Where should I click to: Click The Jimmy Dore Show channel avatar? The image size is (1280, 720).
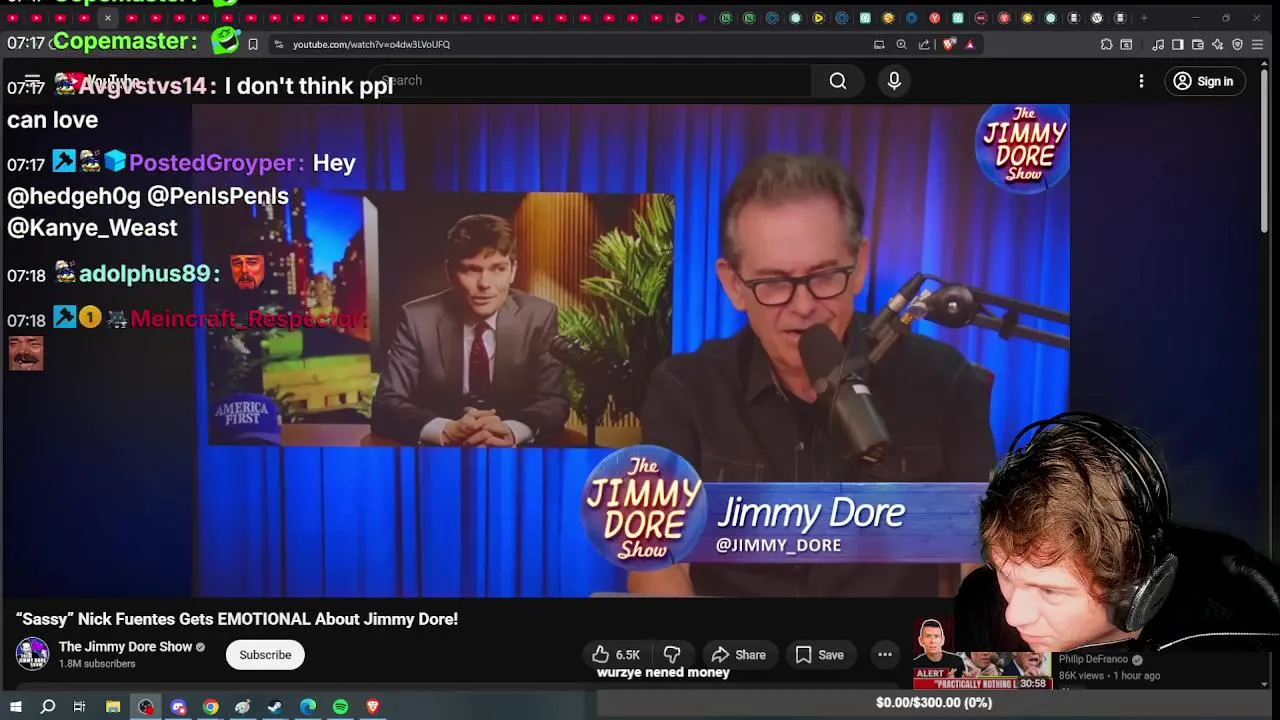32,654
